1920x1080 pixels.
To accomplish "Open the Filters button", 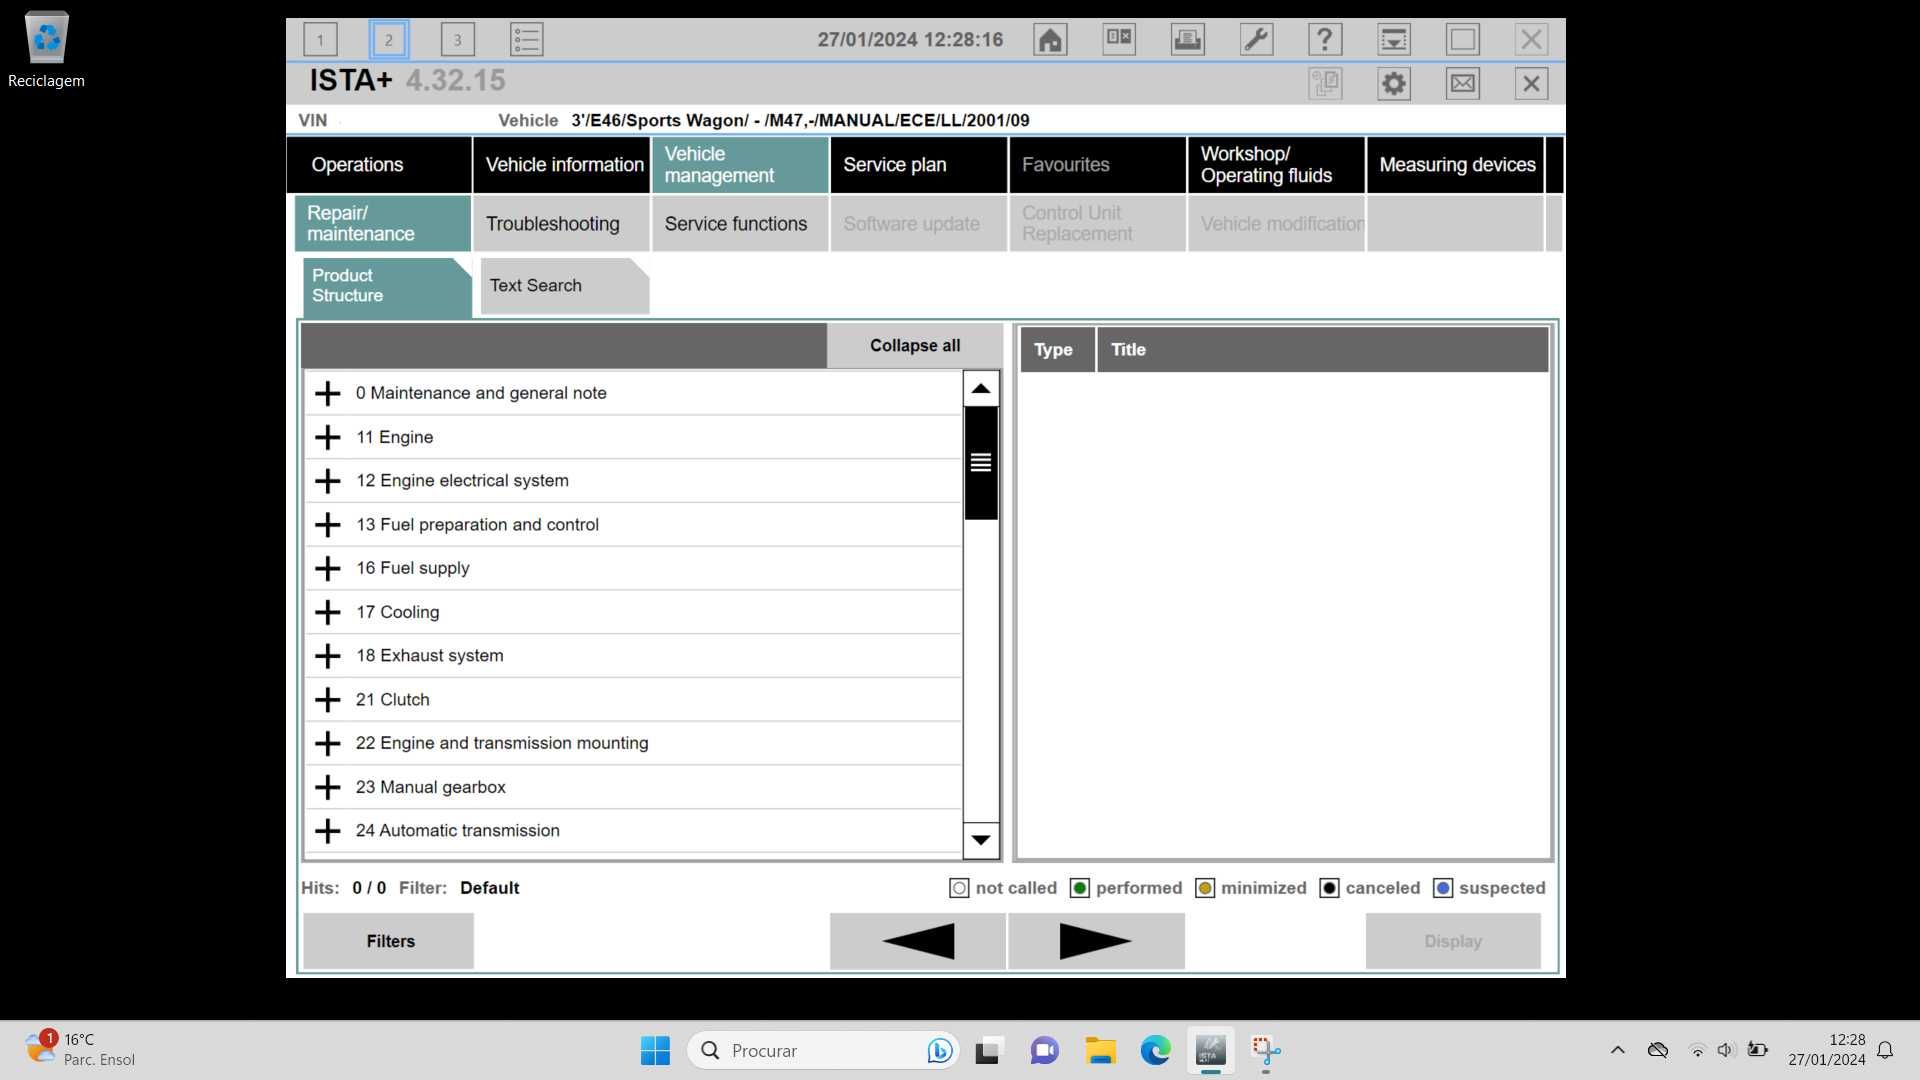I will pos(389,941).
